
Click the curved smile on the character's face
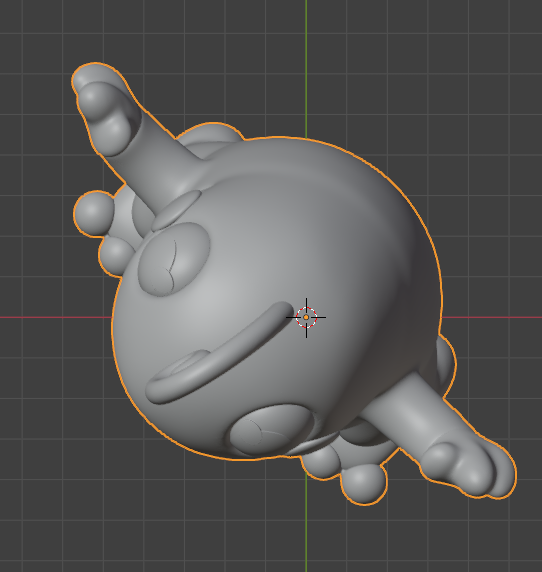[x=220, y=352]
